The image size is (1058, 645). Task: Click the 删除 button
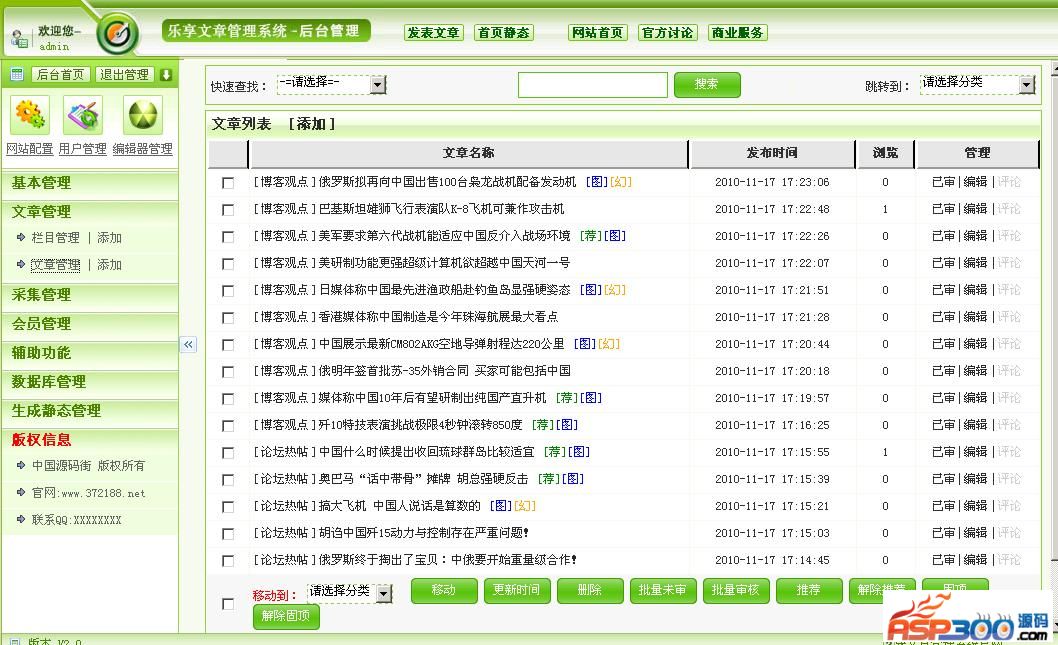tap(590, 590)
